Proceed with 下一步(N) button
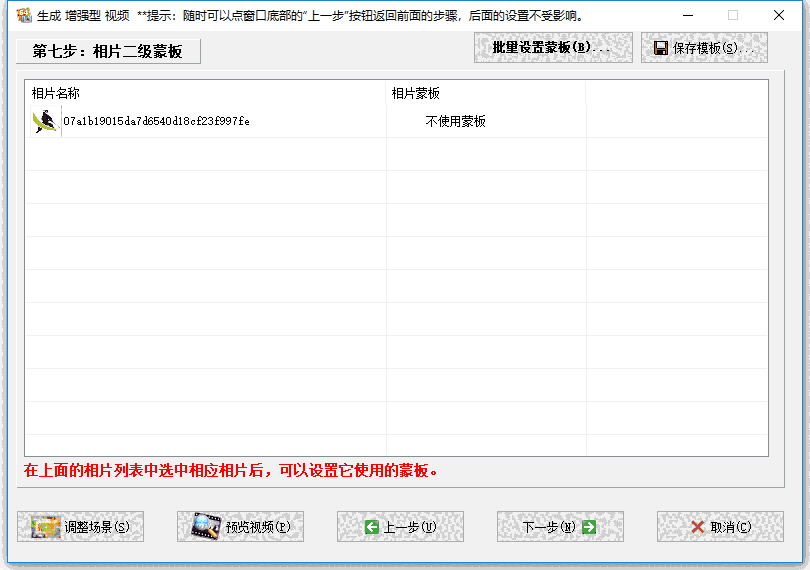The image size is (810, 570). click(560, 527)
